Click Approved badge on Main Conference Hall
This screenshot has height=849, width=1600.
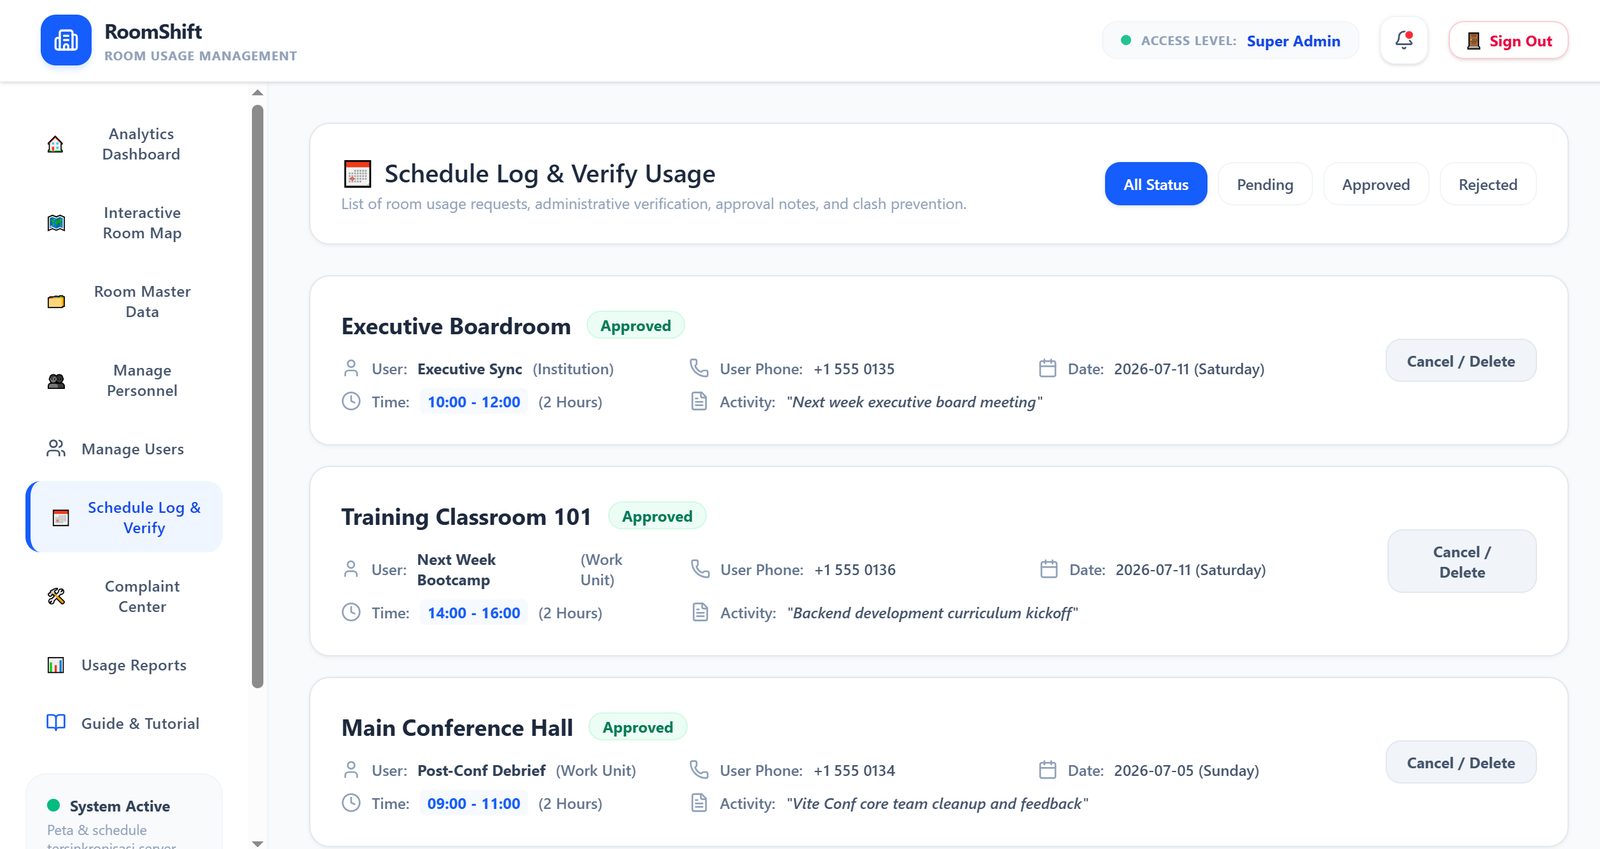(638, 728)
